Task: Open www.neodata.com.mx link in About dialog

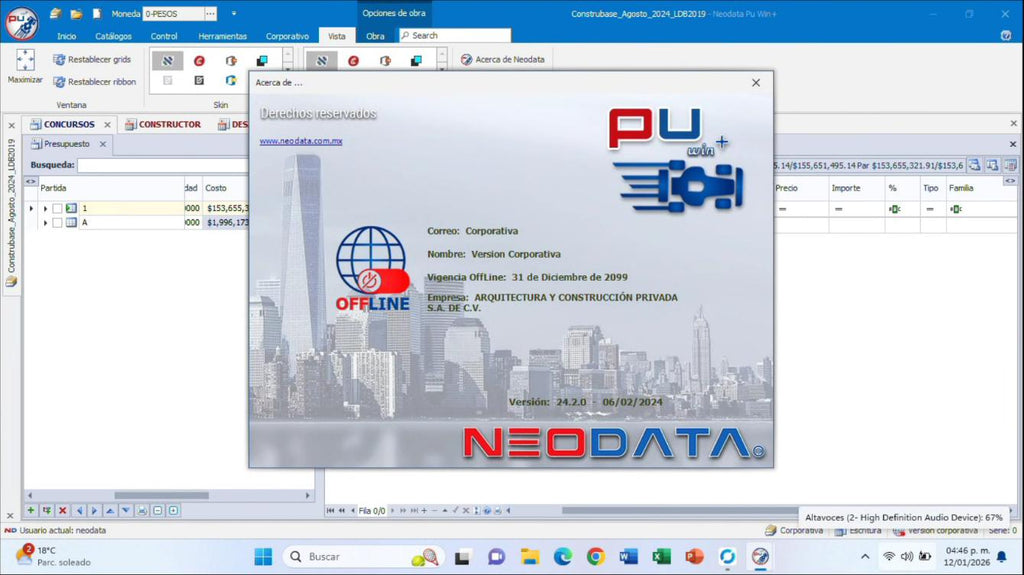Action: coord(300,140)
